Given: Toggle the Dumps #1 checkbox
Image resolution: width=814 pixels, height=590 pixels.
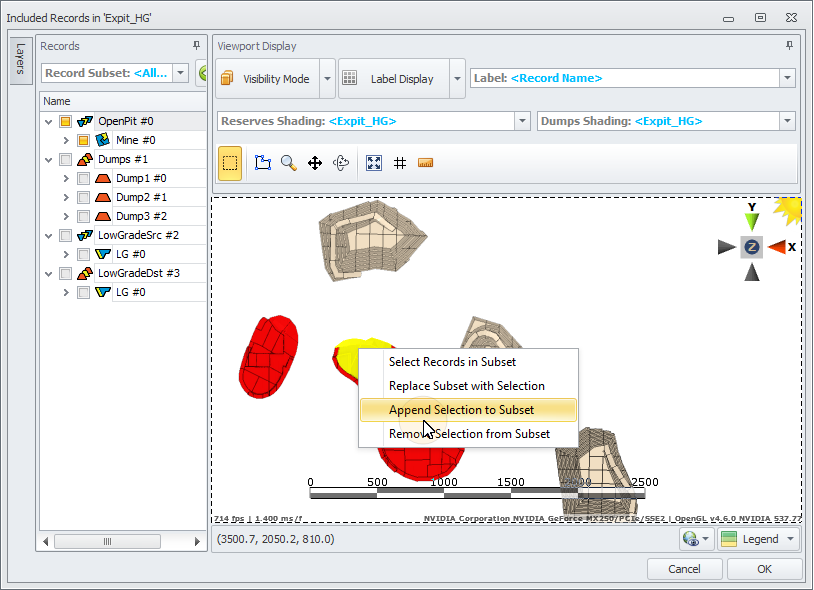Looking at the screenshot, I should (x=66, y=159).
